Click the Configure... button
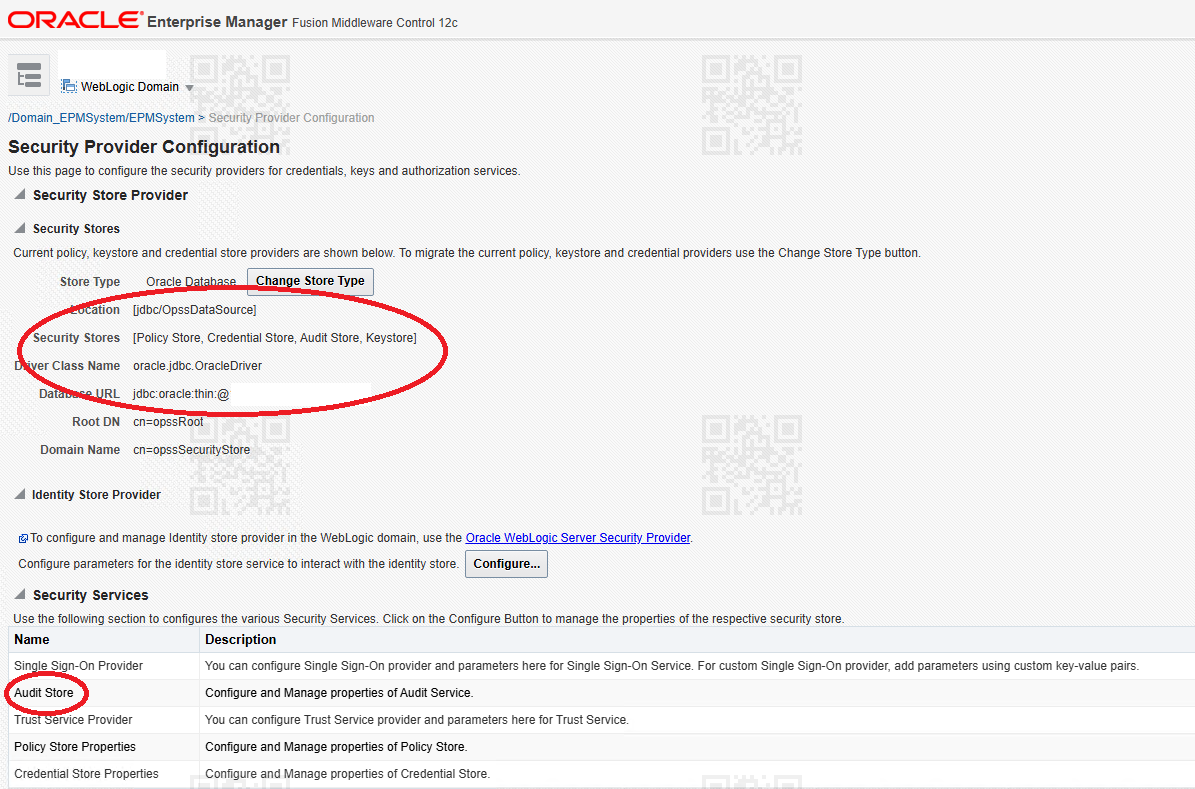Viewport: 1195px width, 789px height. point(506,564)
